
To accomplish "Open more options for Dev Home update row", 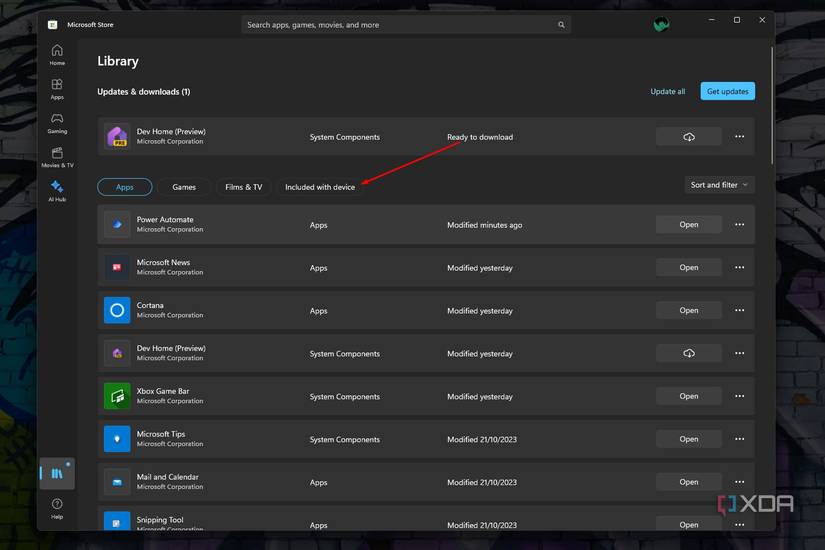I will pyautogui.click(x=739, y=137).
